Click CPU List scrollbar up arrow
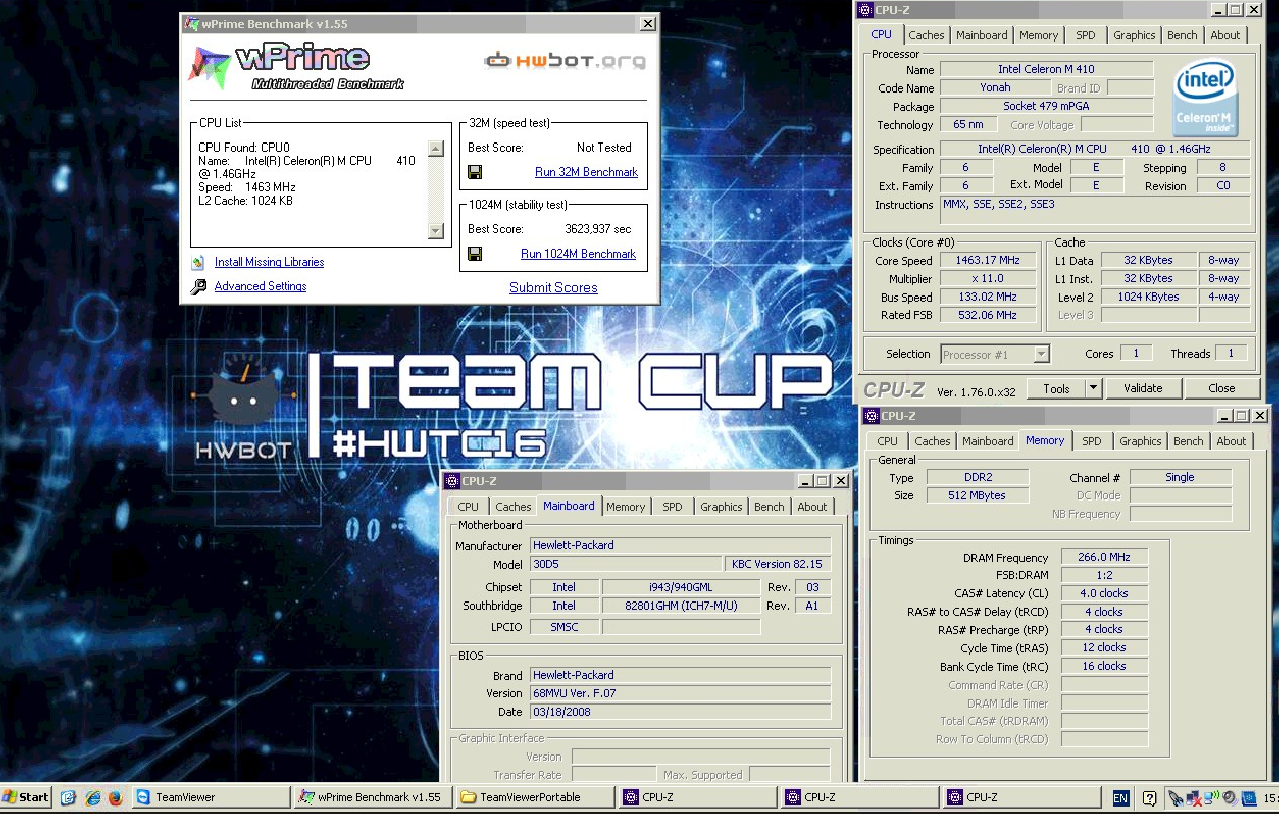The width and height of the screenshot is (1279, 814). pyautogui.click(x=435, y=149)
